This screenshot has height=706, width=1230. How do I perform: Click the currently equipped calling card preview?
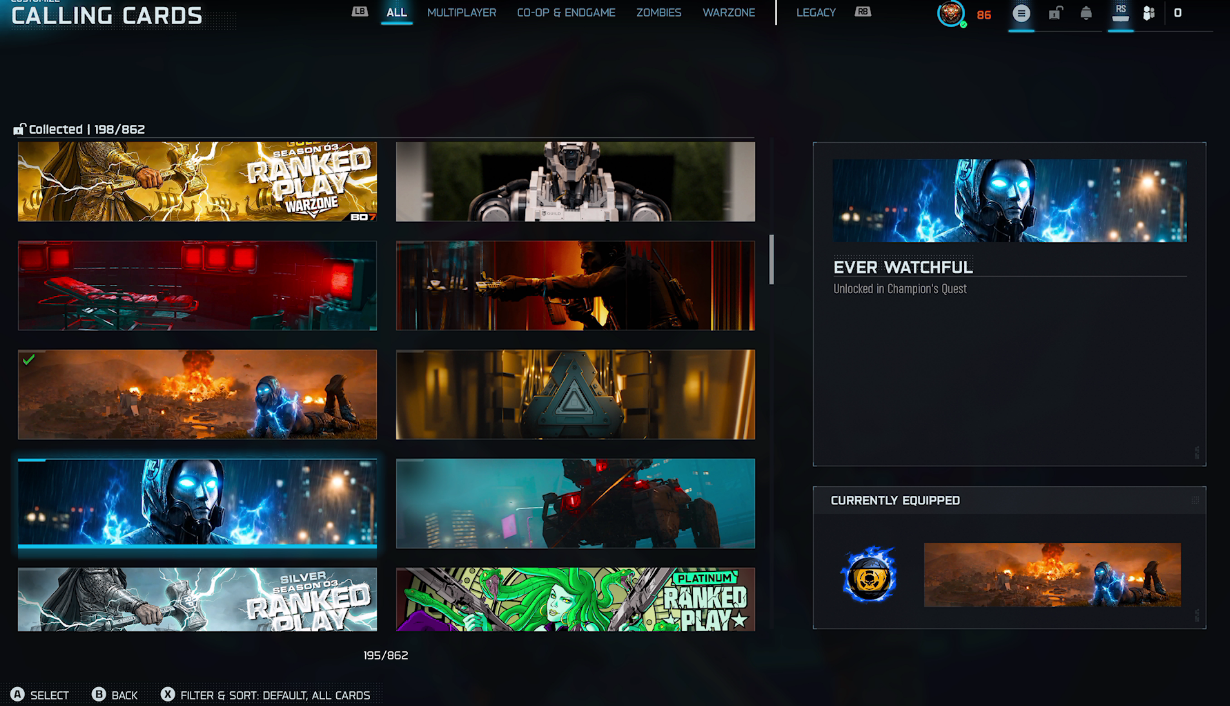click(1052, 575)
